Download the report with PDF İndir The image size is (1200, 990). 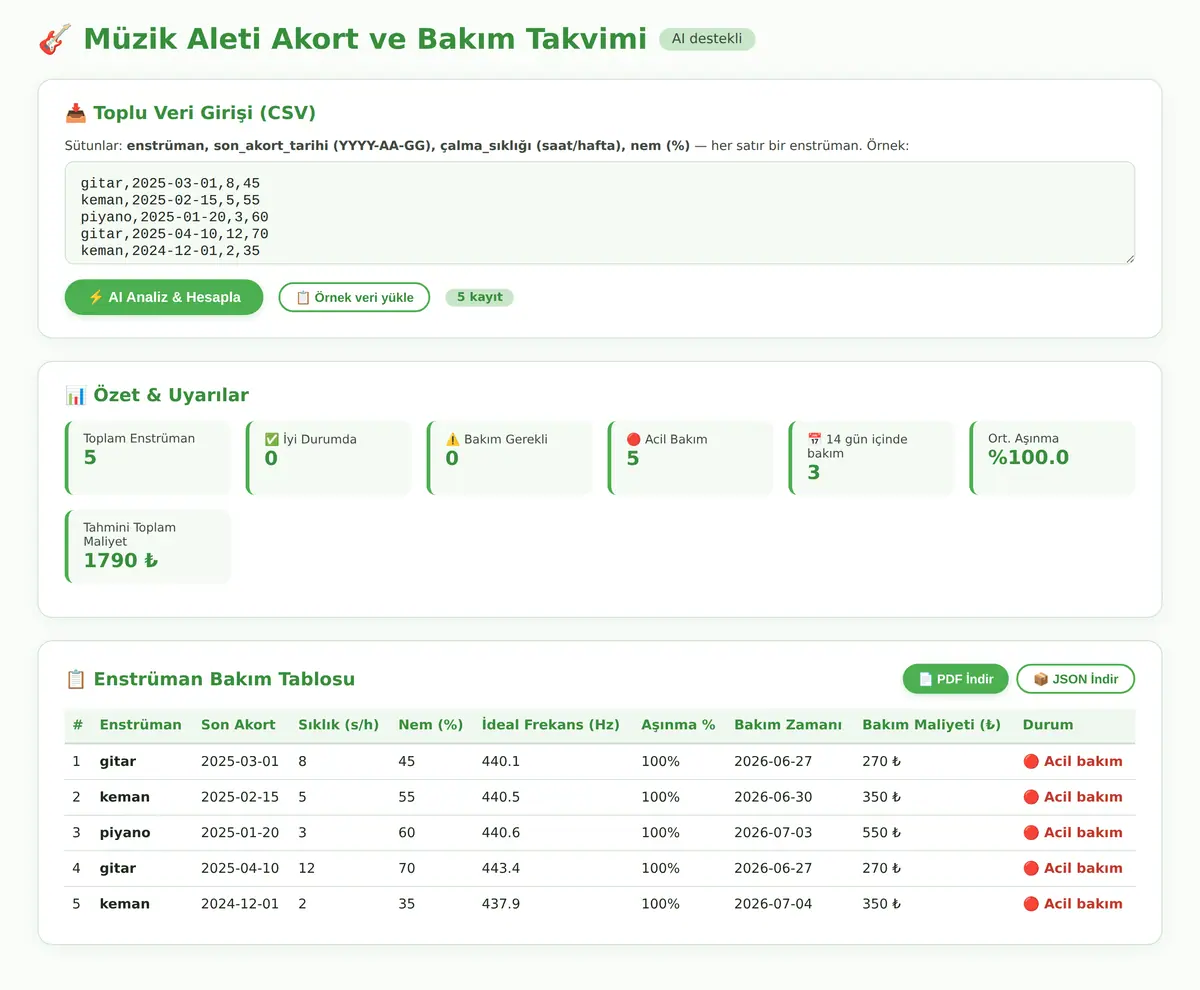coord(955,679)
